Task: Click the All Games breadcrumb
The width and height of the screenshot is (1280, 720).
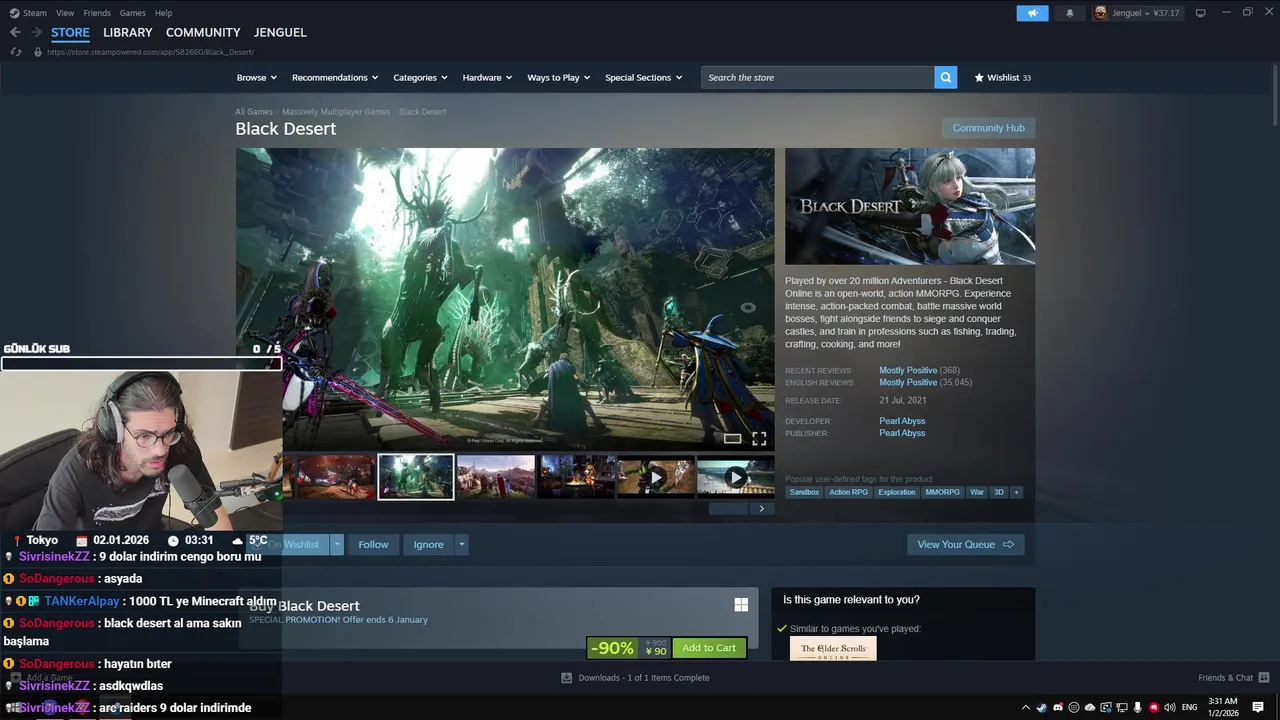Action: (254, 112)
